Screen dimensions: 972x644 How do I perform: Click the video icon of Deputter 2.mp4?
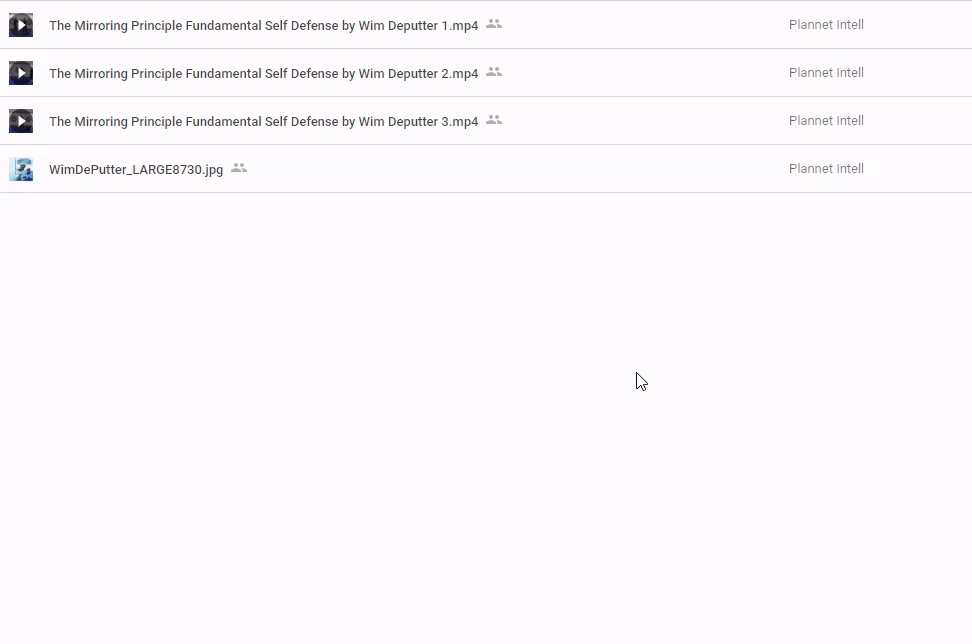pos(21,73)
